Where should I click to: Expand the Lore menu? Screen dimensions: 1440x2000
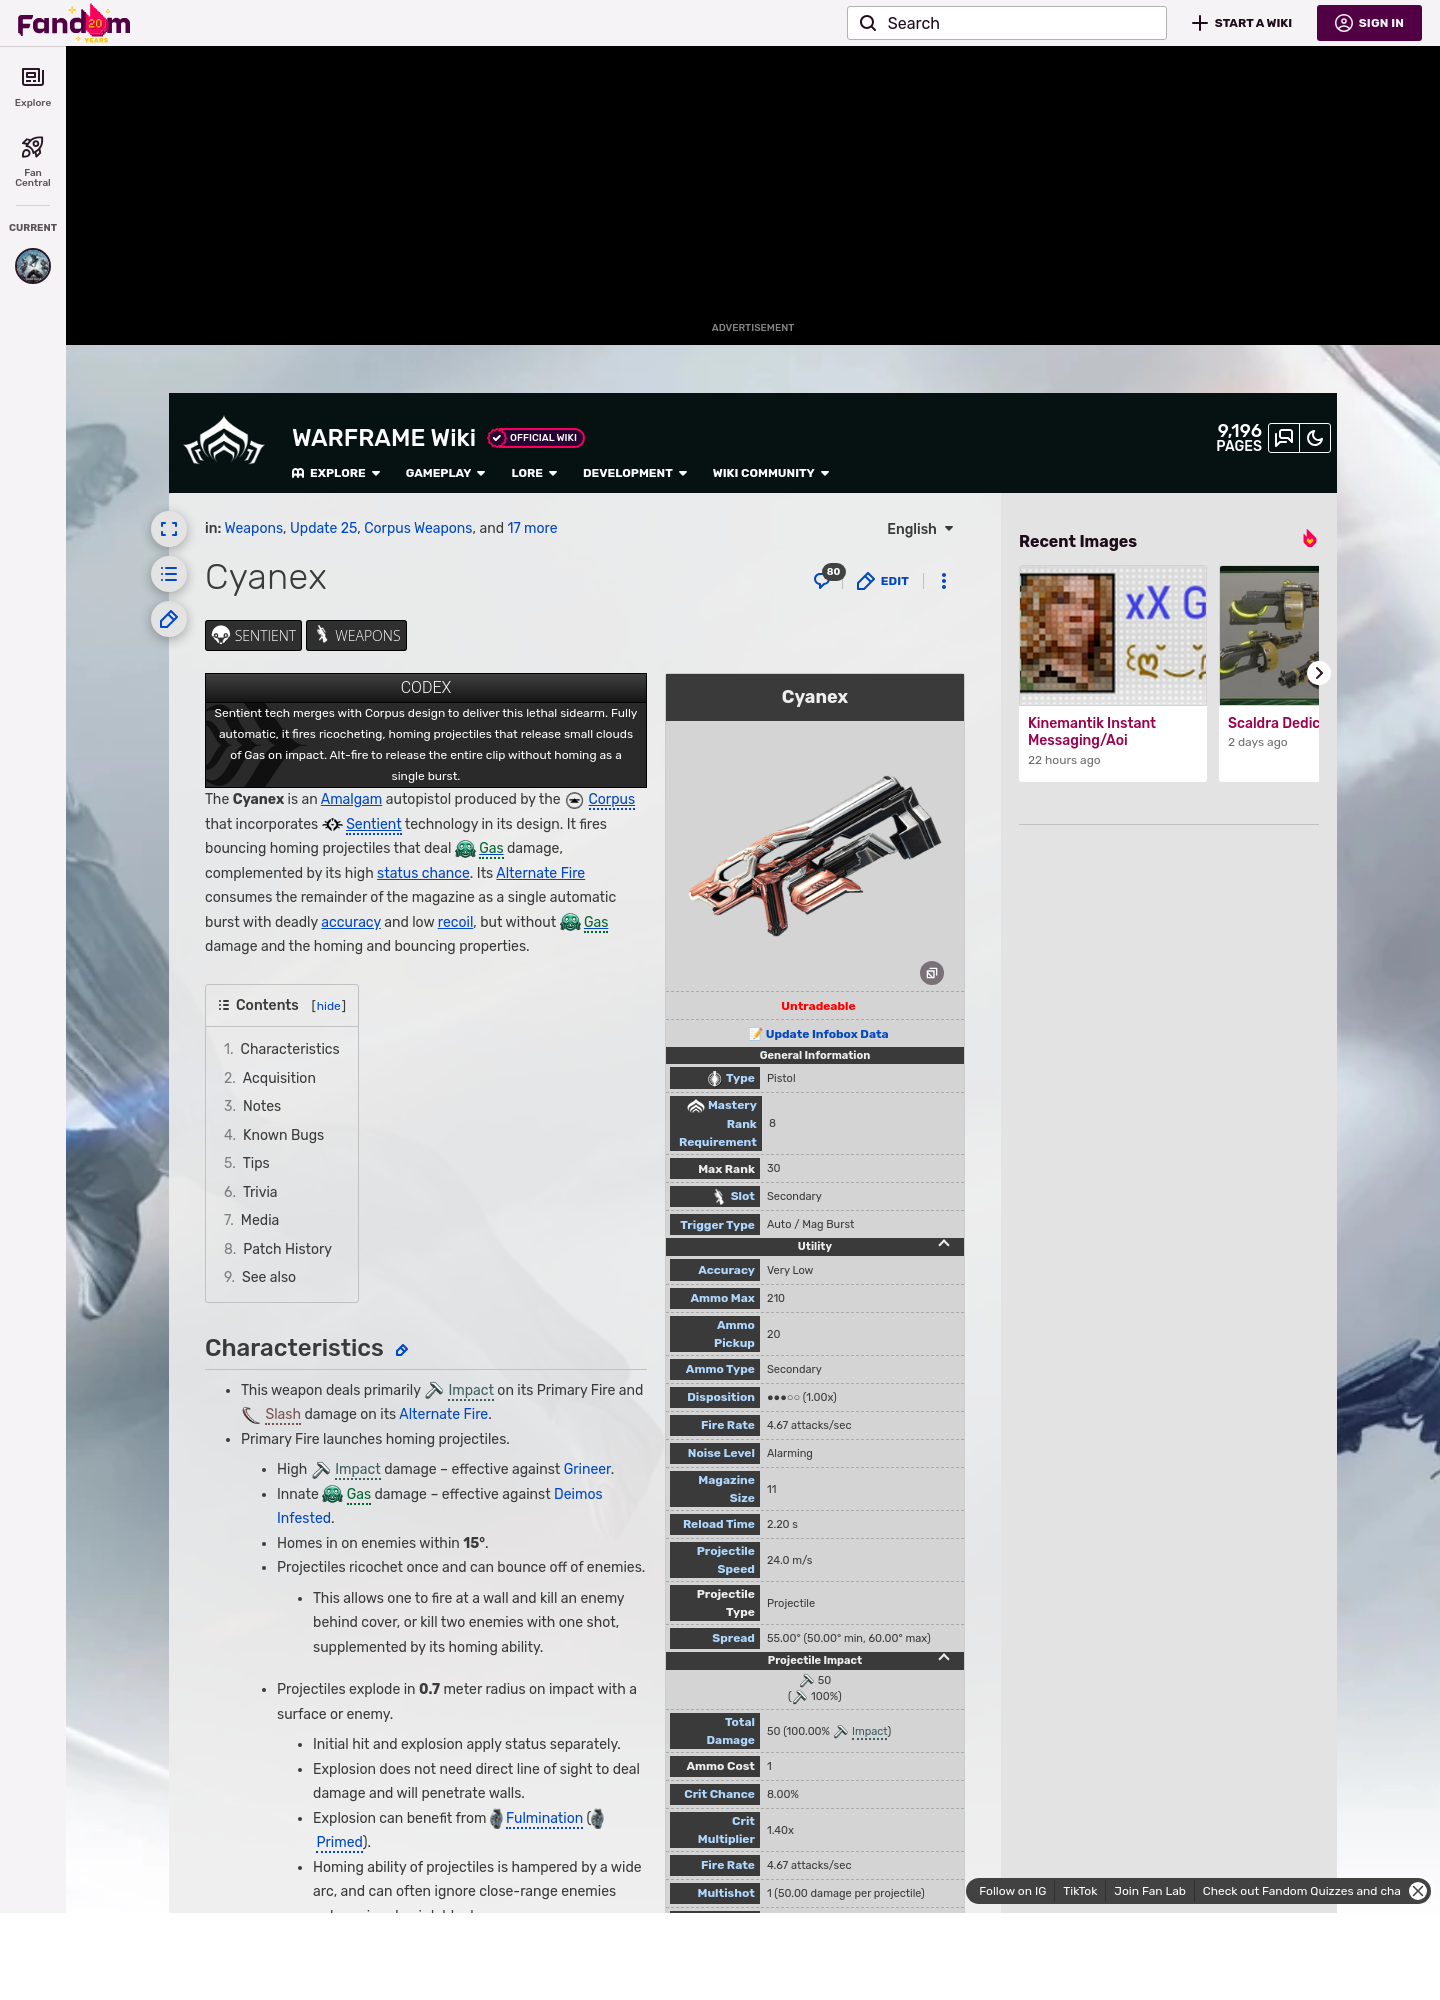(534, 473)
